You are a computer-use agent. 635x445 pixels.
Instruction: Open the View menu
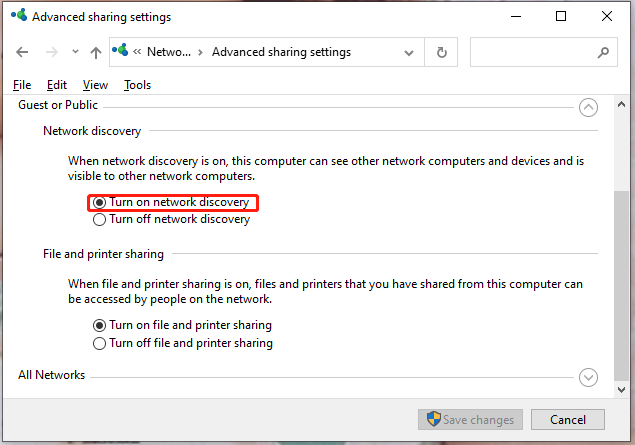pyautogui.click(x=95, y=85)
